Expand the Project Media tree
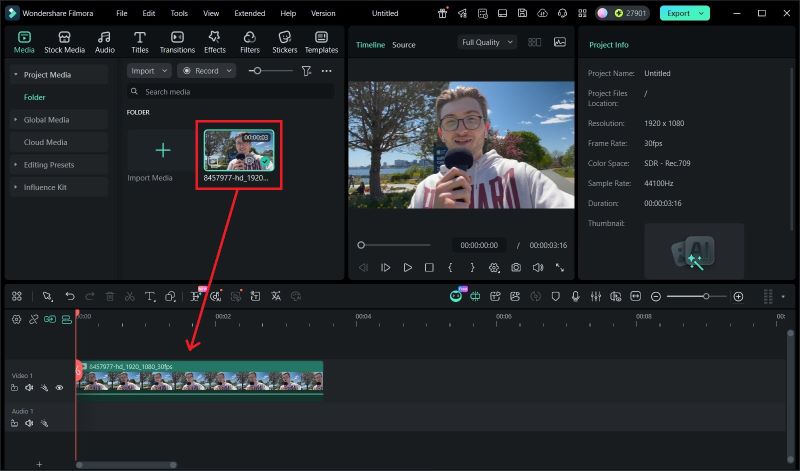Image resolution: width=800 pixels, height=471 pixels. pos(16,75)
